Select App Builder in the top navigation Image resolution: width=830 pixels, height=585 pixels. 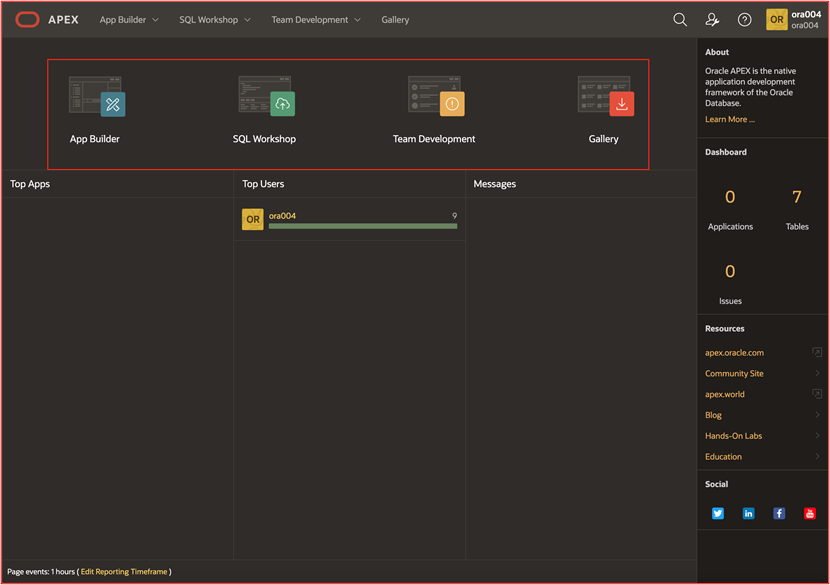[123, 20]
